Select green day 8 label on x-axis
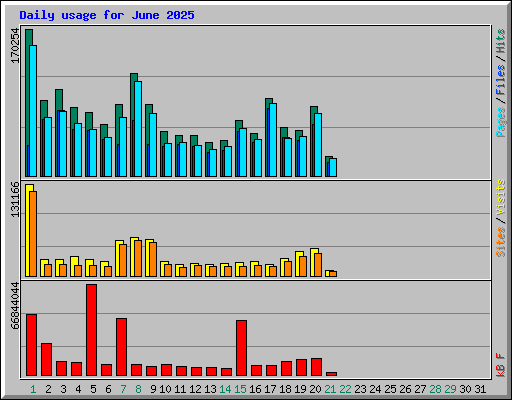This screenshot has width=512, height=400. 138,389
